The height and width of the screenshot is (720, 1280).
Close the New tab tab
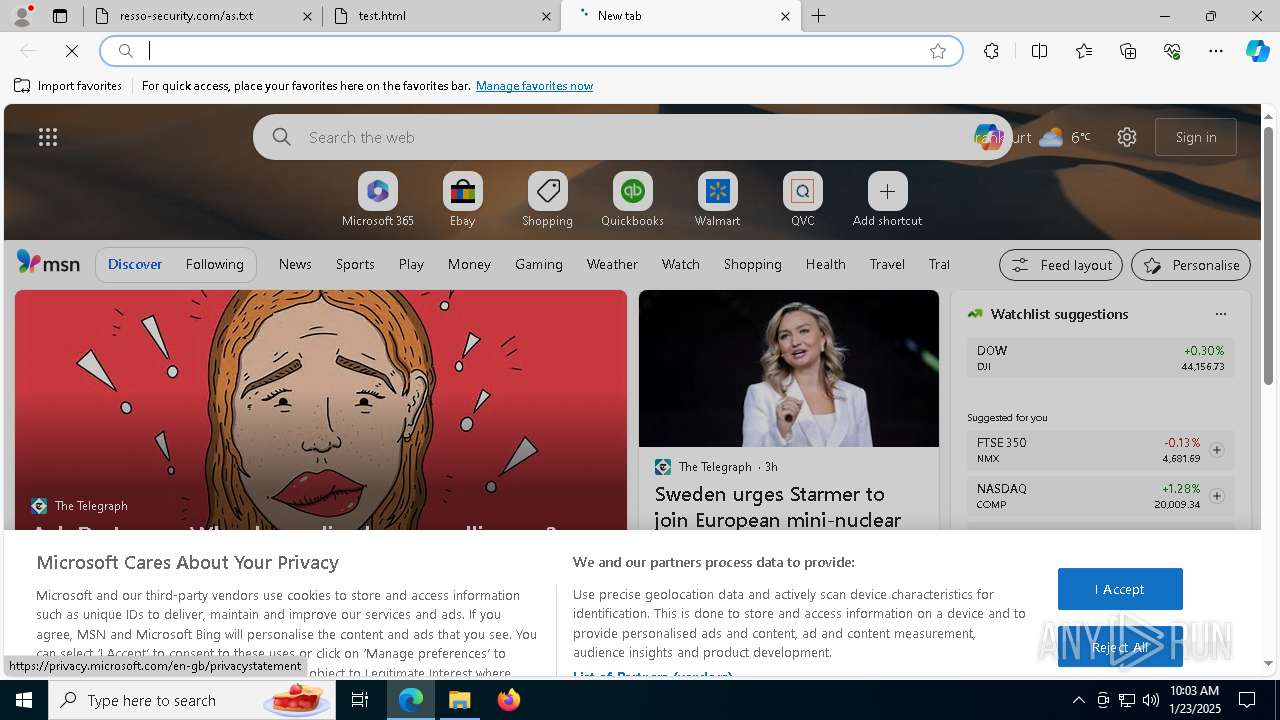(x=785, y=16)
